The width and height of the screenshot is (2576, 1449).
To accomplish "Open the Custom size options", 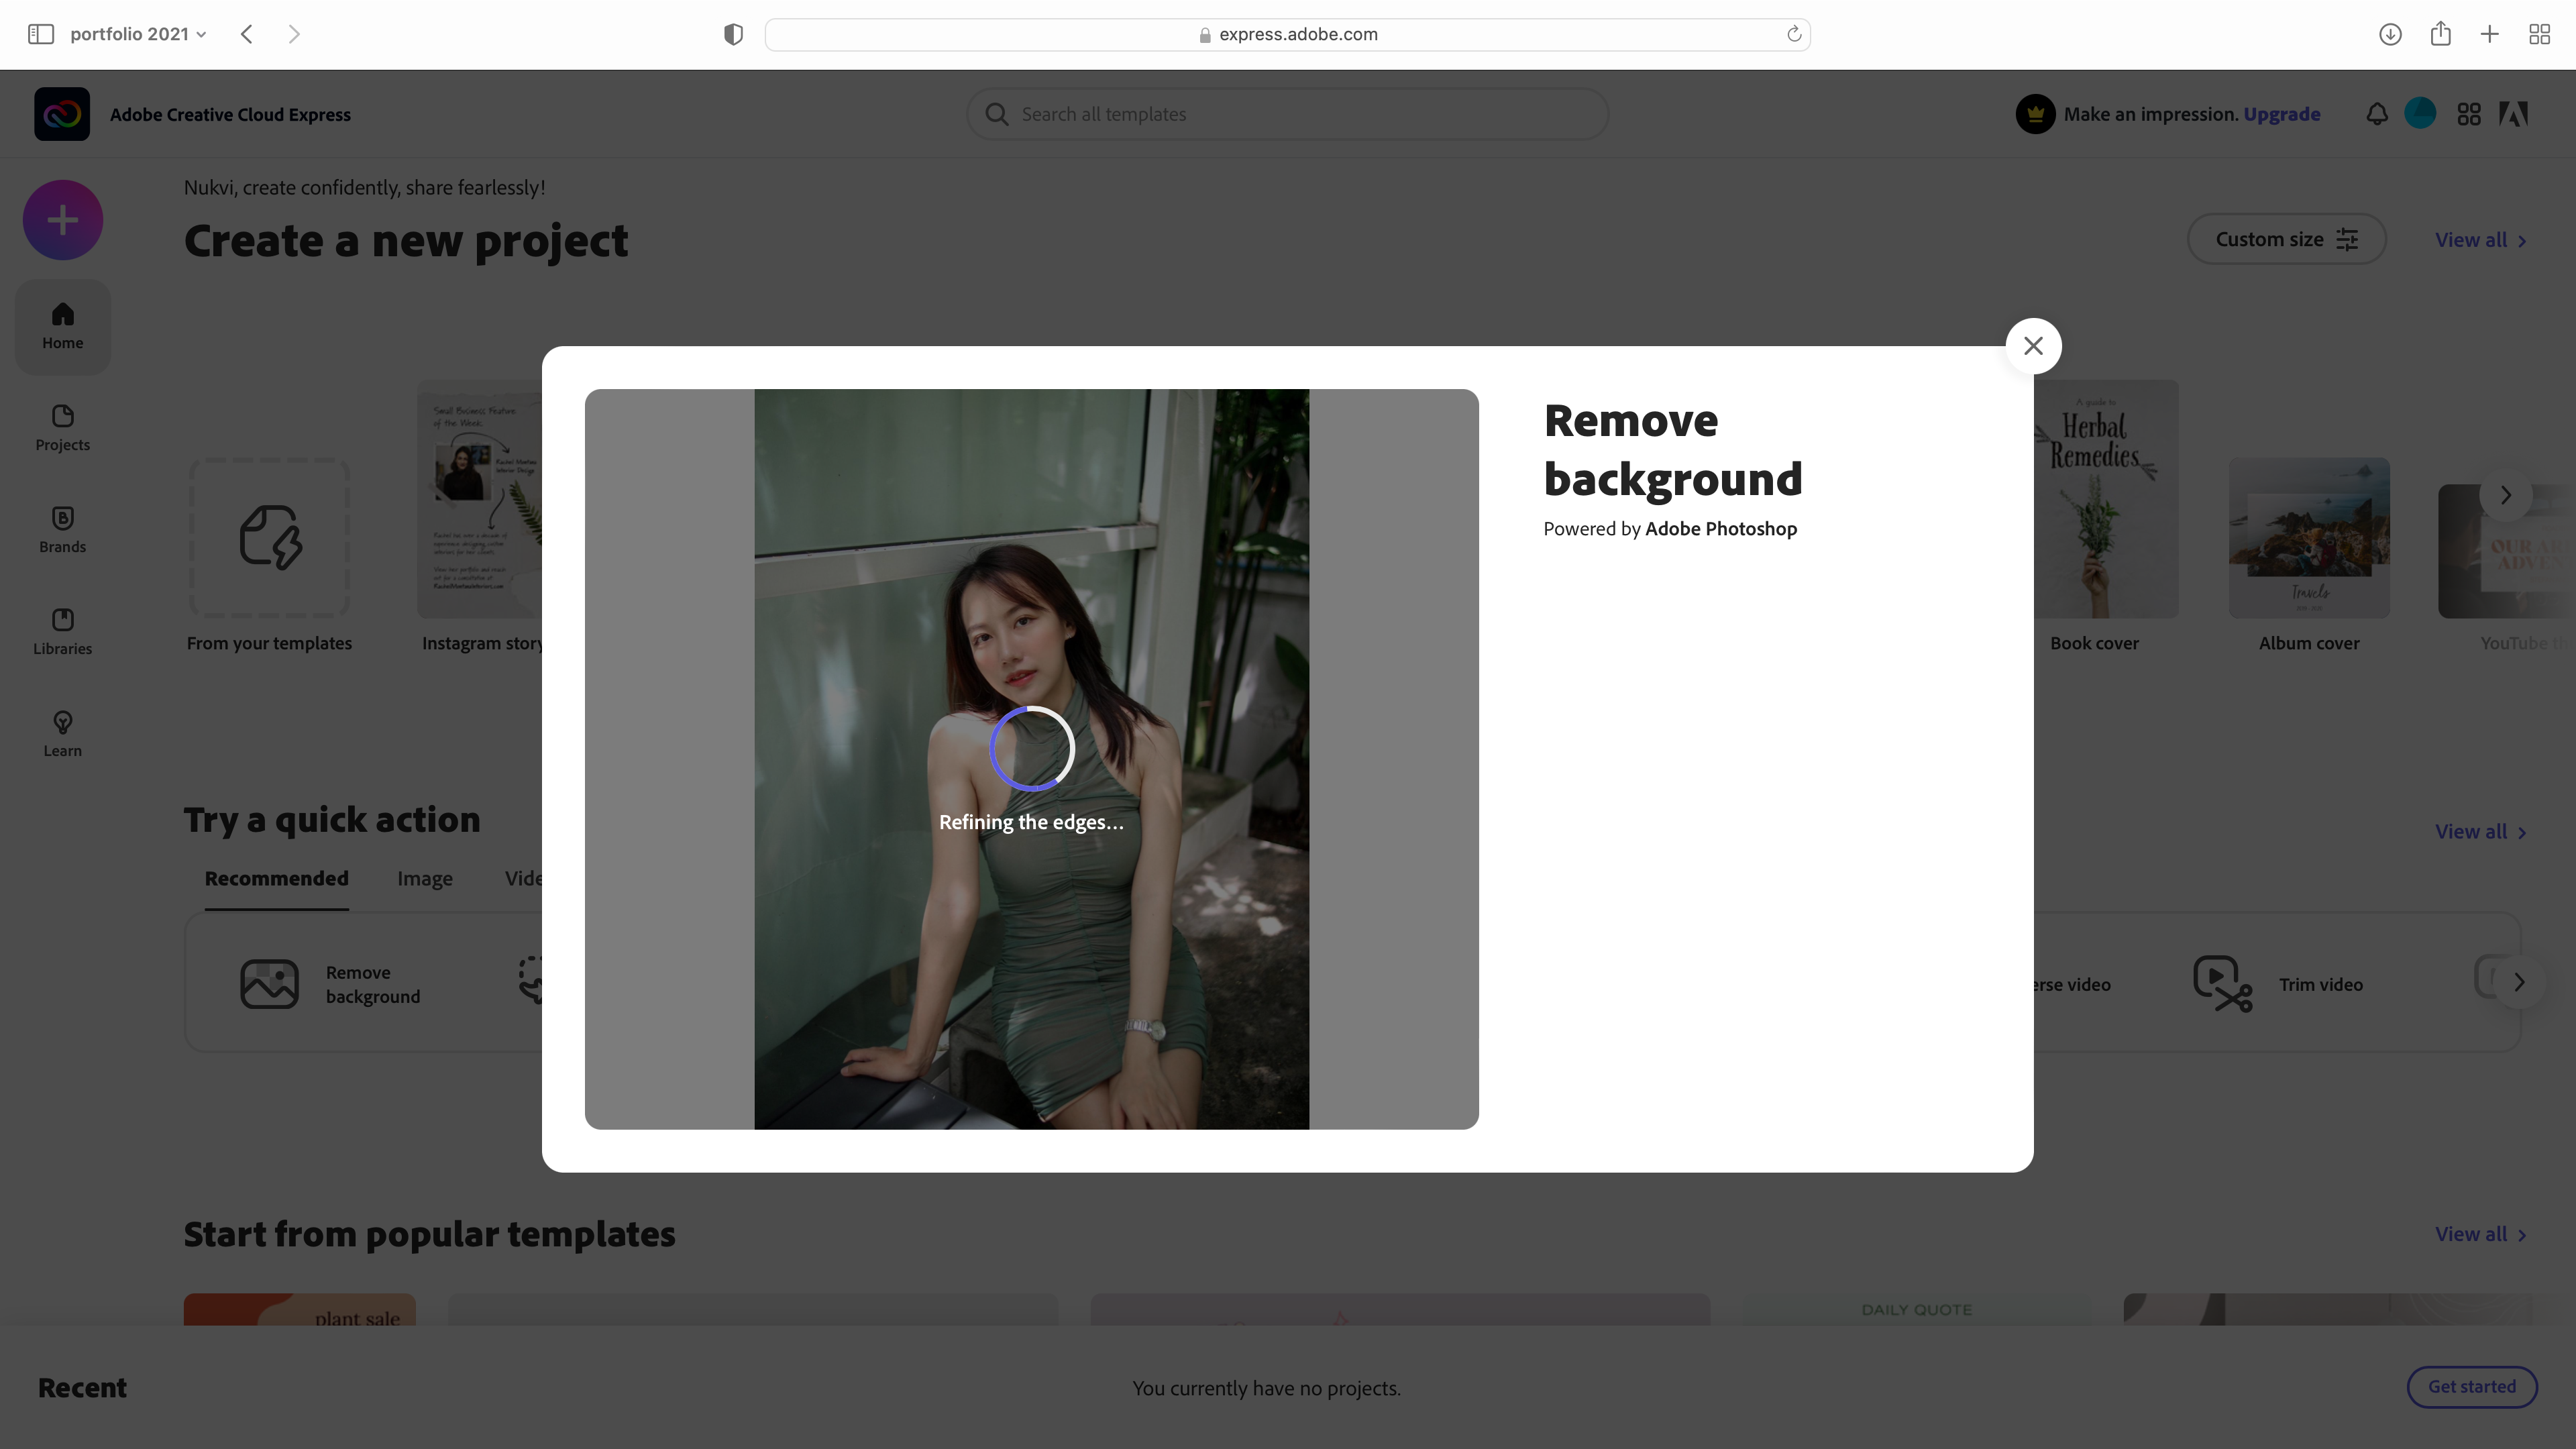I will pos(2286,239).
